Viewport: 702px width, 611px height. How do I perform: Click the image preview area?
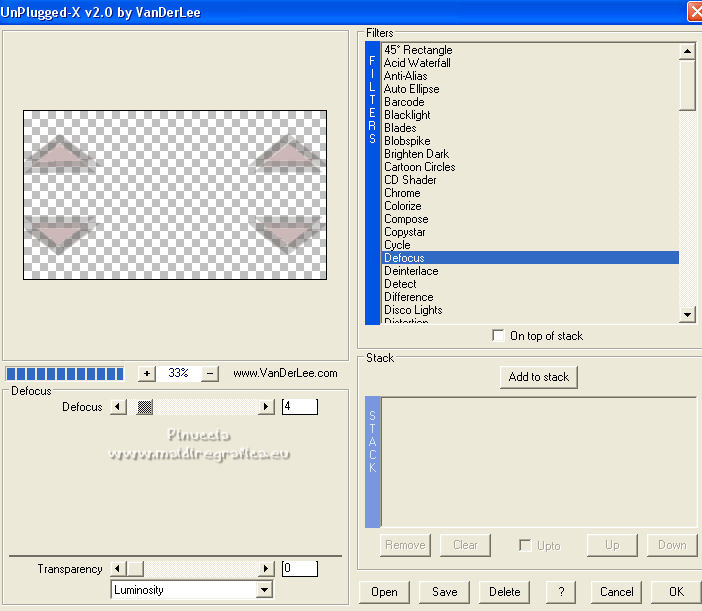175,195
